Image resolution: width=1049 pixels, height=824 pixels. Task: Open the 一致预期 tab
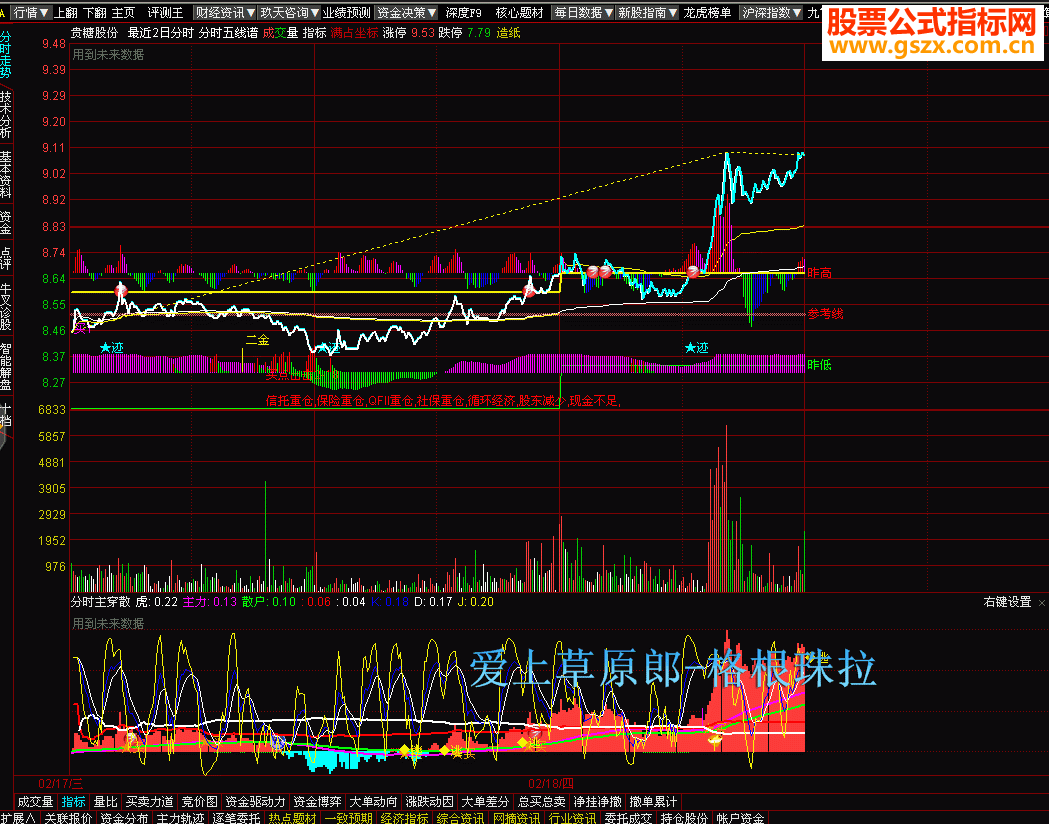click(349, 817)
